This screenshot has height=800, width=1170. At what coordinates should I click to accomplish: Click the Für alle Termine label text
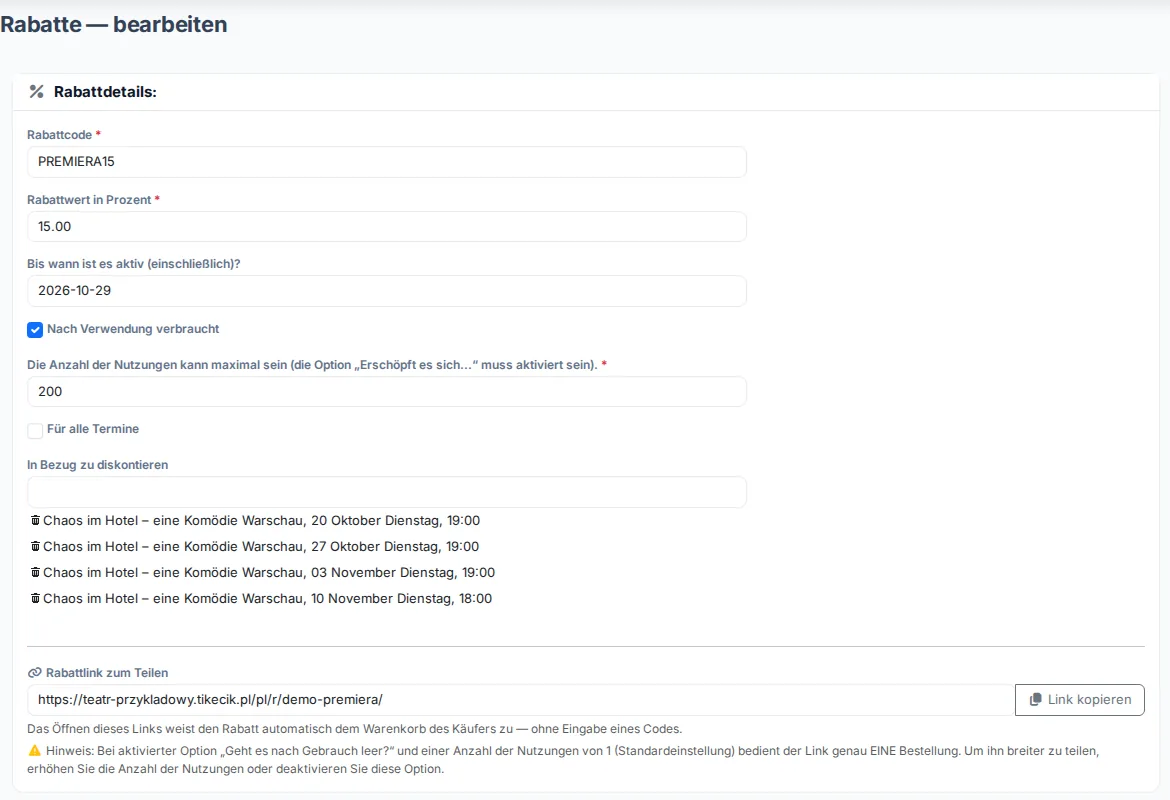pyautogui.click(x=93, y=429)
